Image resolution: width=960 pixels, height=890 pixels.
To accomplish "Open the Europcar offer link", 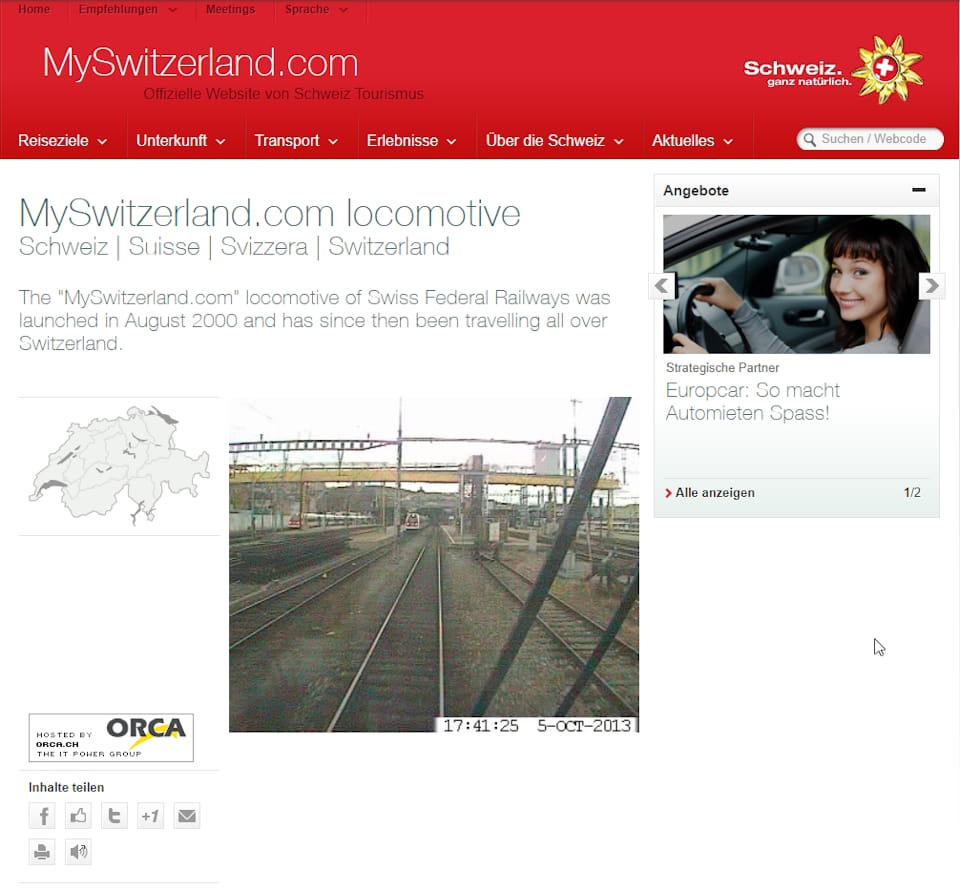I will [x=752, y=402].
